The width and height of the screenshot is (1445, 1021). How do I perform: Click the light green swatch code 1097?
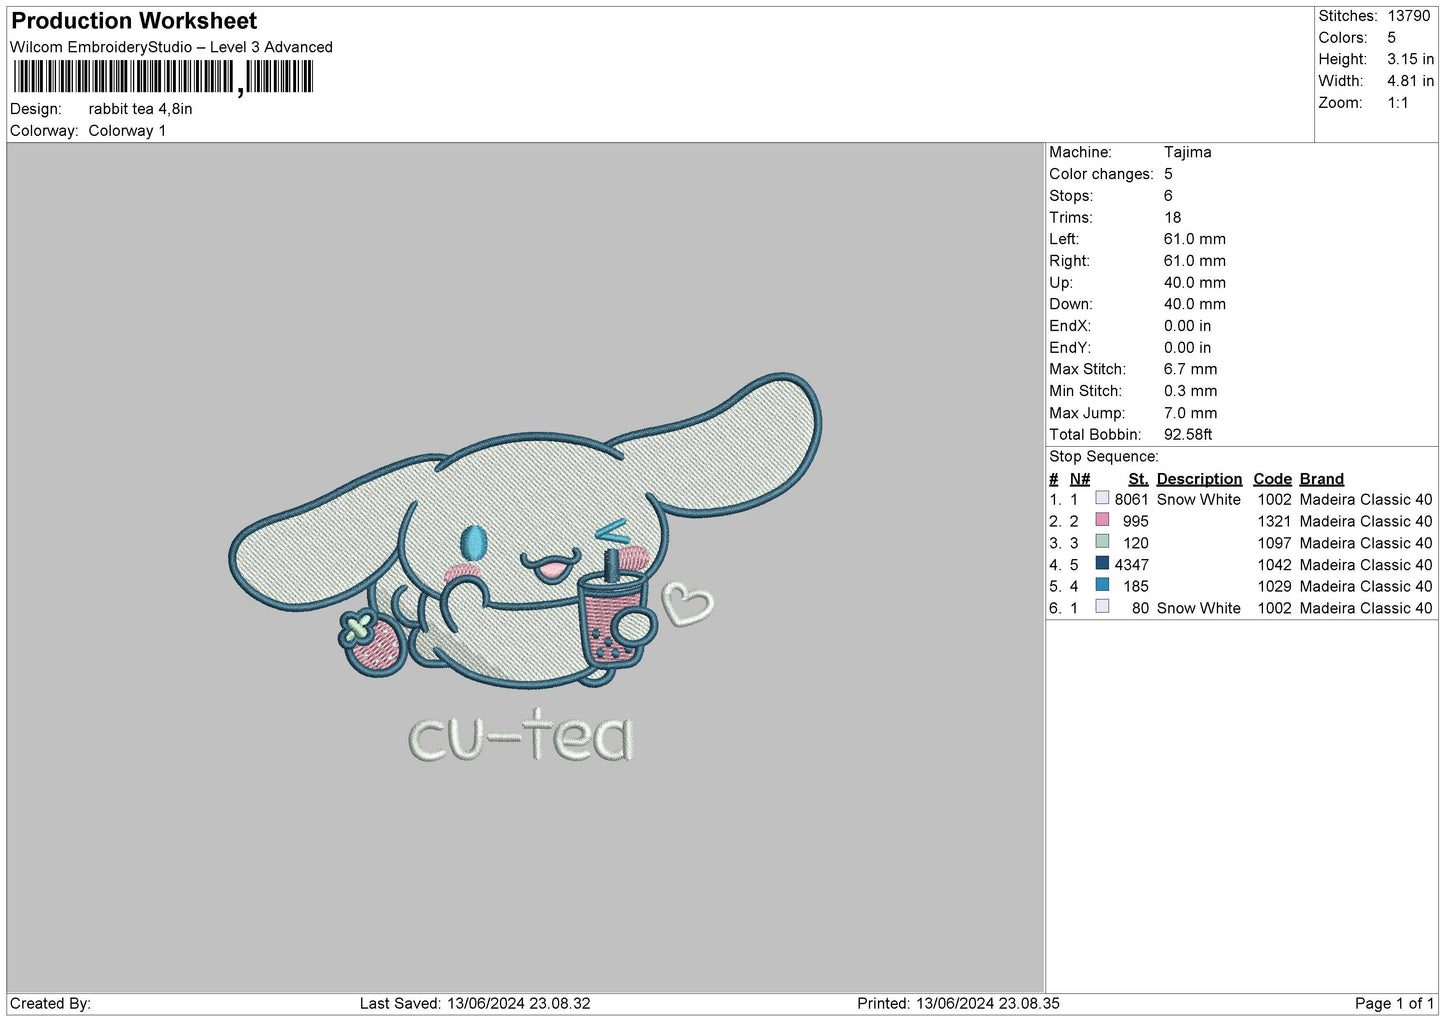[x=1102, y=542]
